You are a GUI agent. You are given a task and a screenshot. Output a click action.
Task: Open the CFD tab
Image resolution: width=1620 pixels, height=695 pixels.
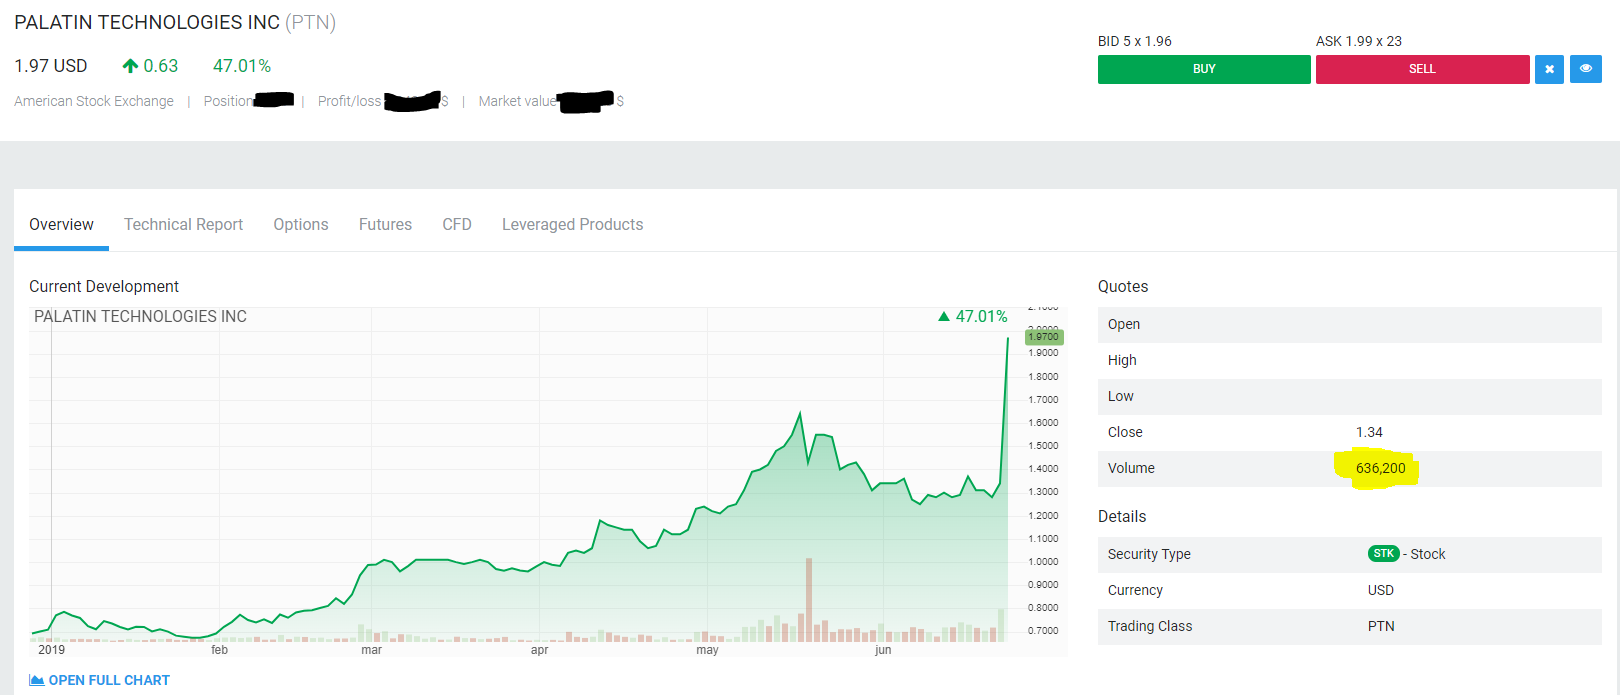457,225
